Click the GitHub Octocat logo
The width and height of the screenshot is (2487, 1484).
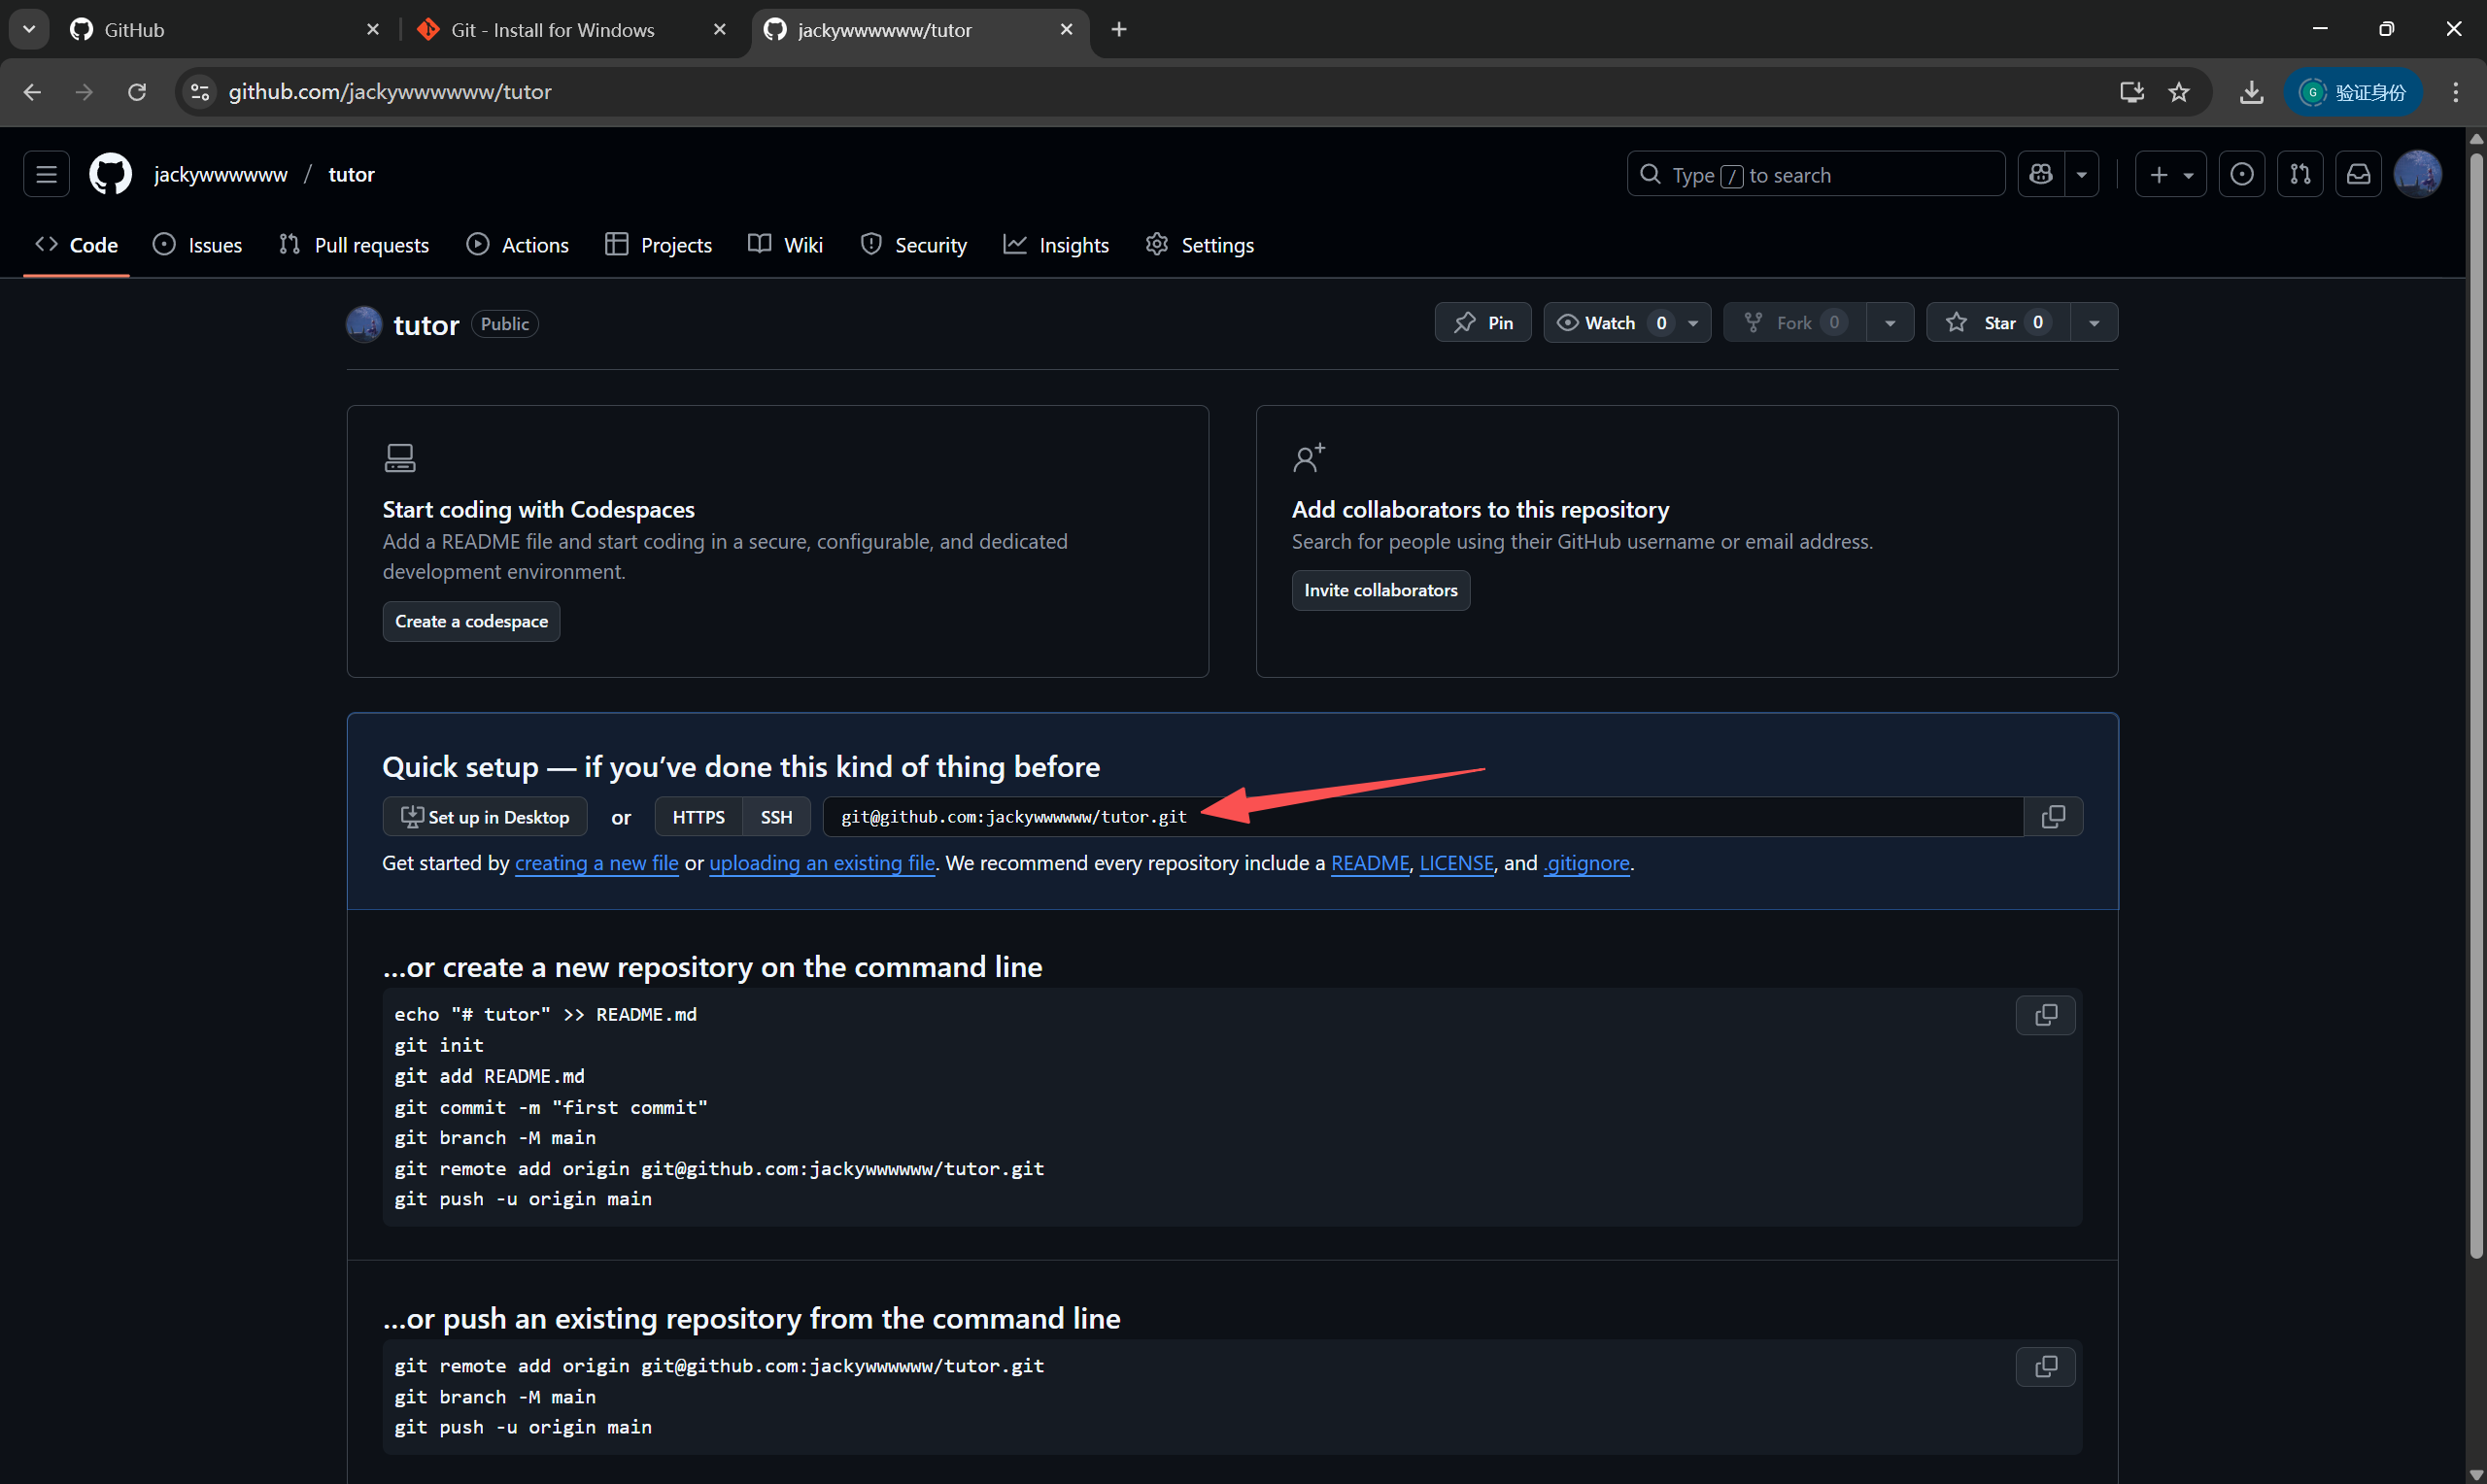[110, 174]
